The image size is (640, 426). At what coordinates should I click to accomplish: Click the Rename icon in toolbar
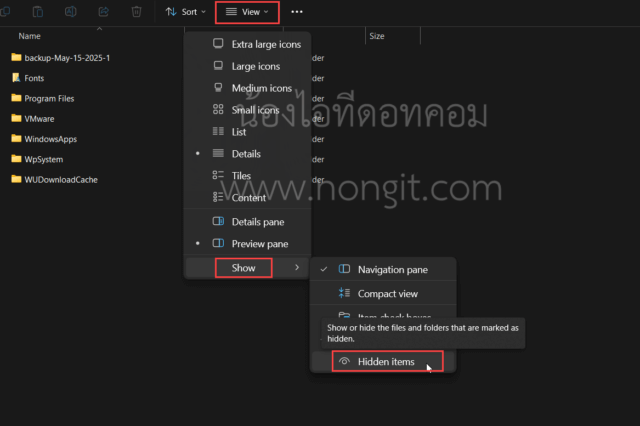click(71, 11)
